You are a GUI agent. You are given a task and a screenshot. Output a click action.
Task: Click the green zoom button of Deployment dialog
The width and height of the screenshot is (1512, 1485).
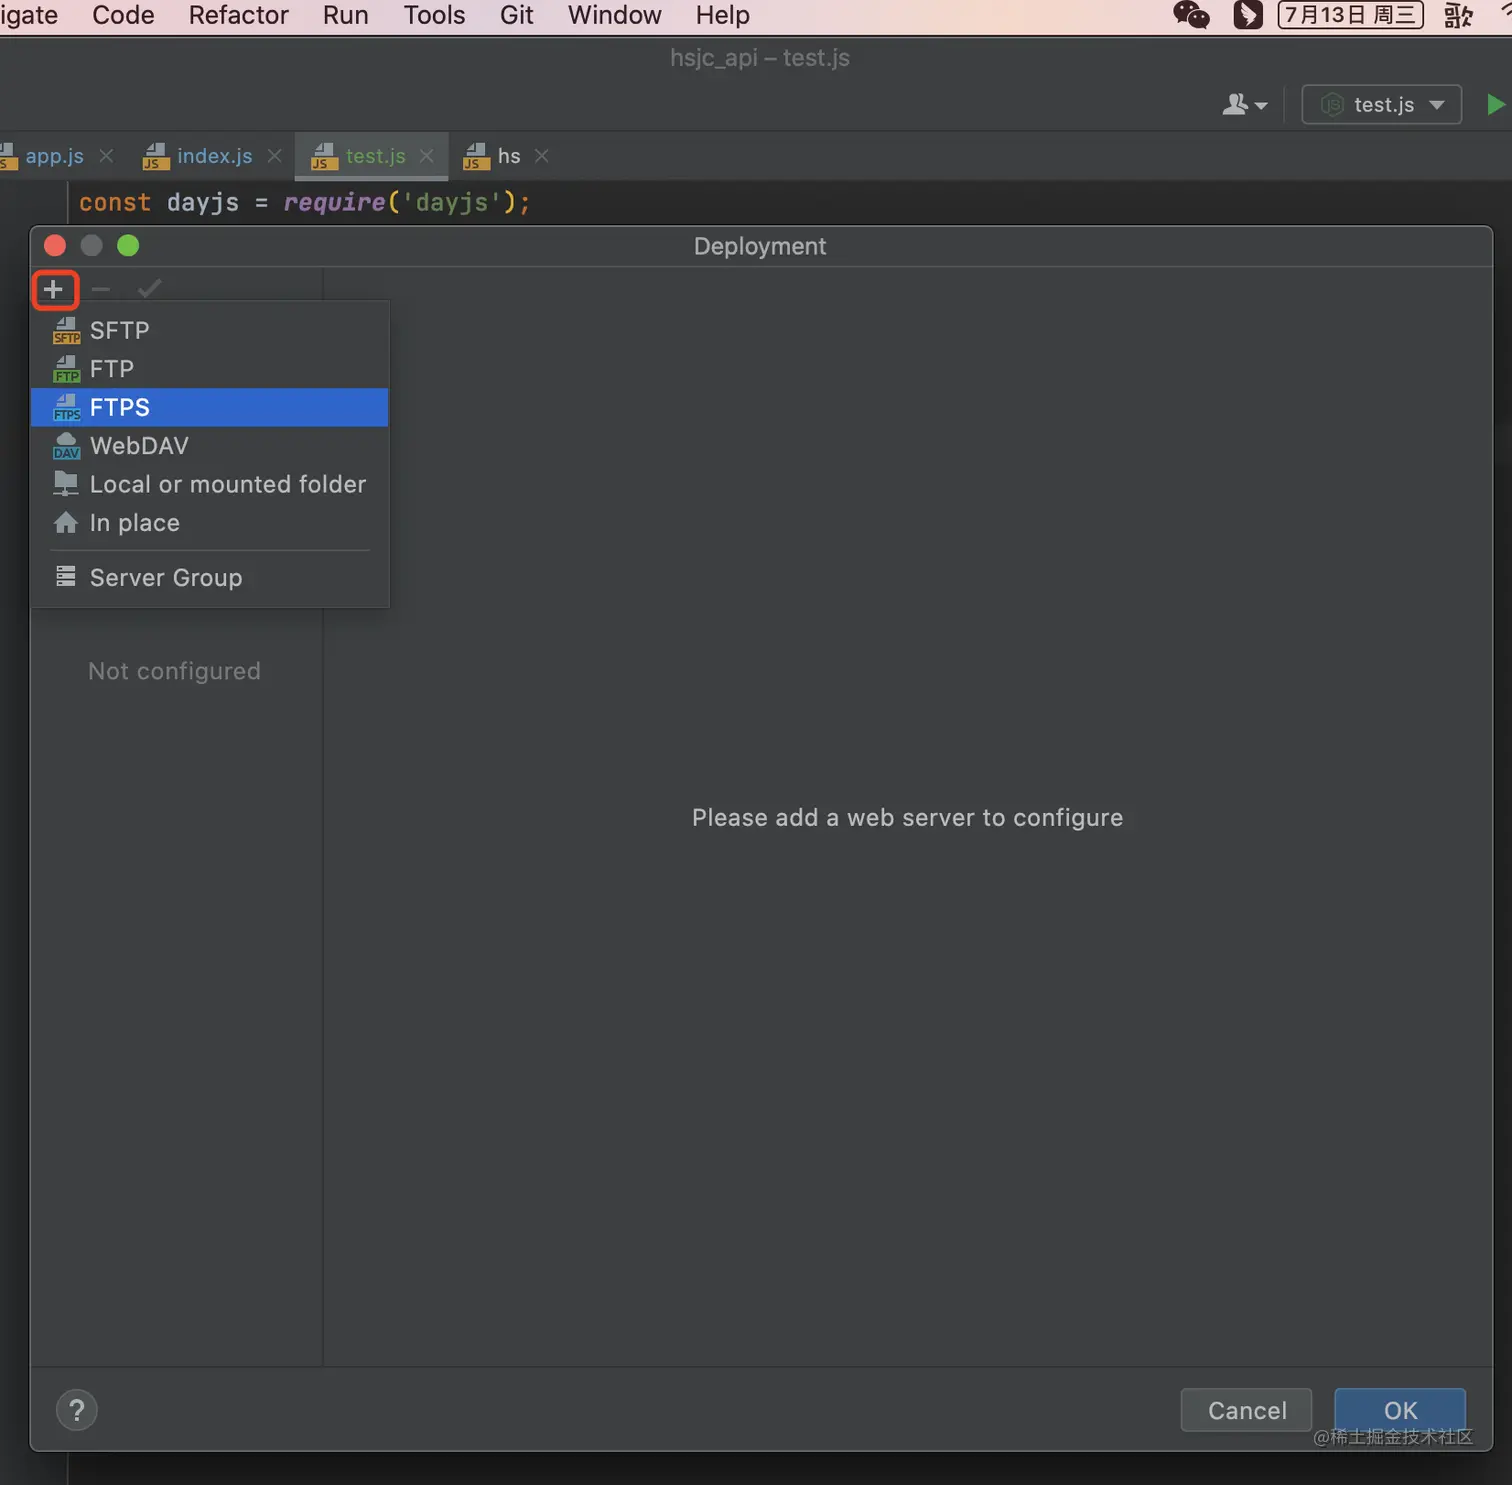128,246
